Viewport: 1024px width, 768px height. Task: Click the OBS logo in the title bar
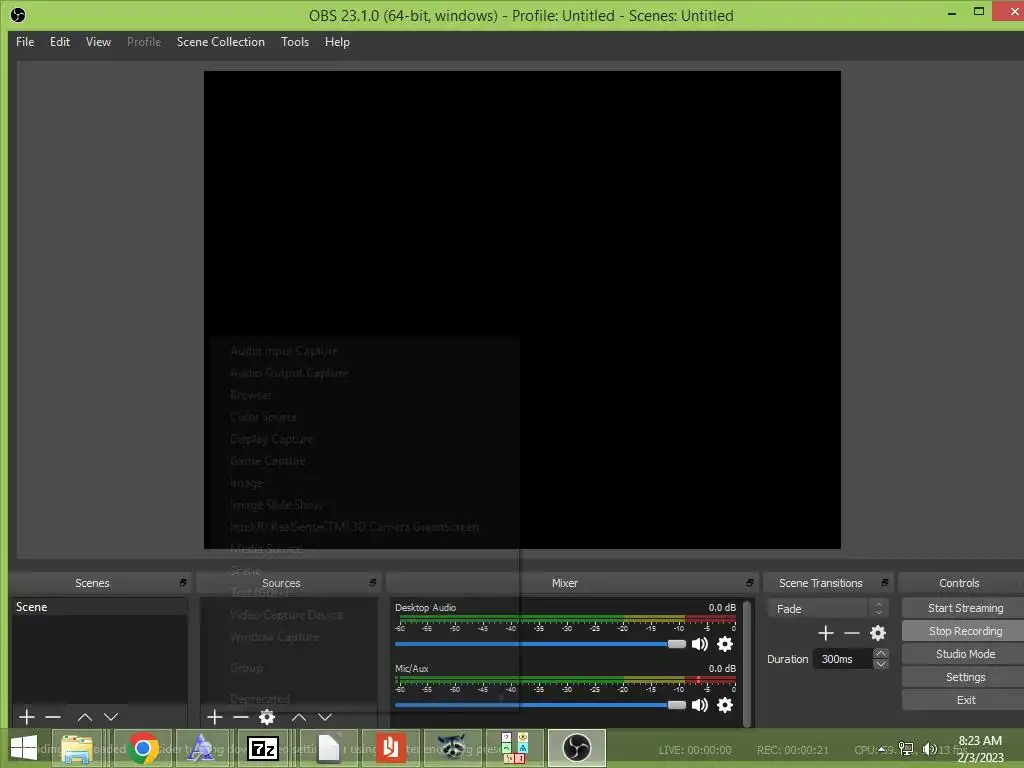[18, 15]
